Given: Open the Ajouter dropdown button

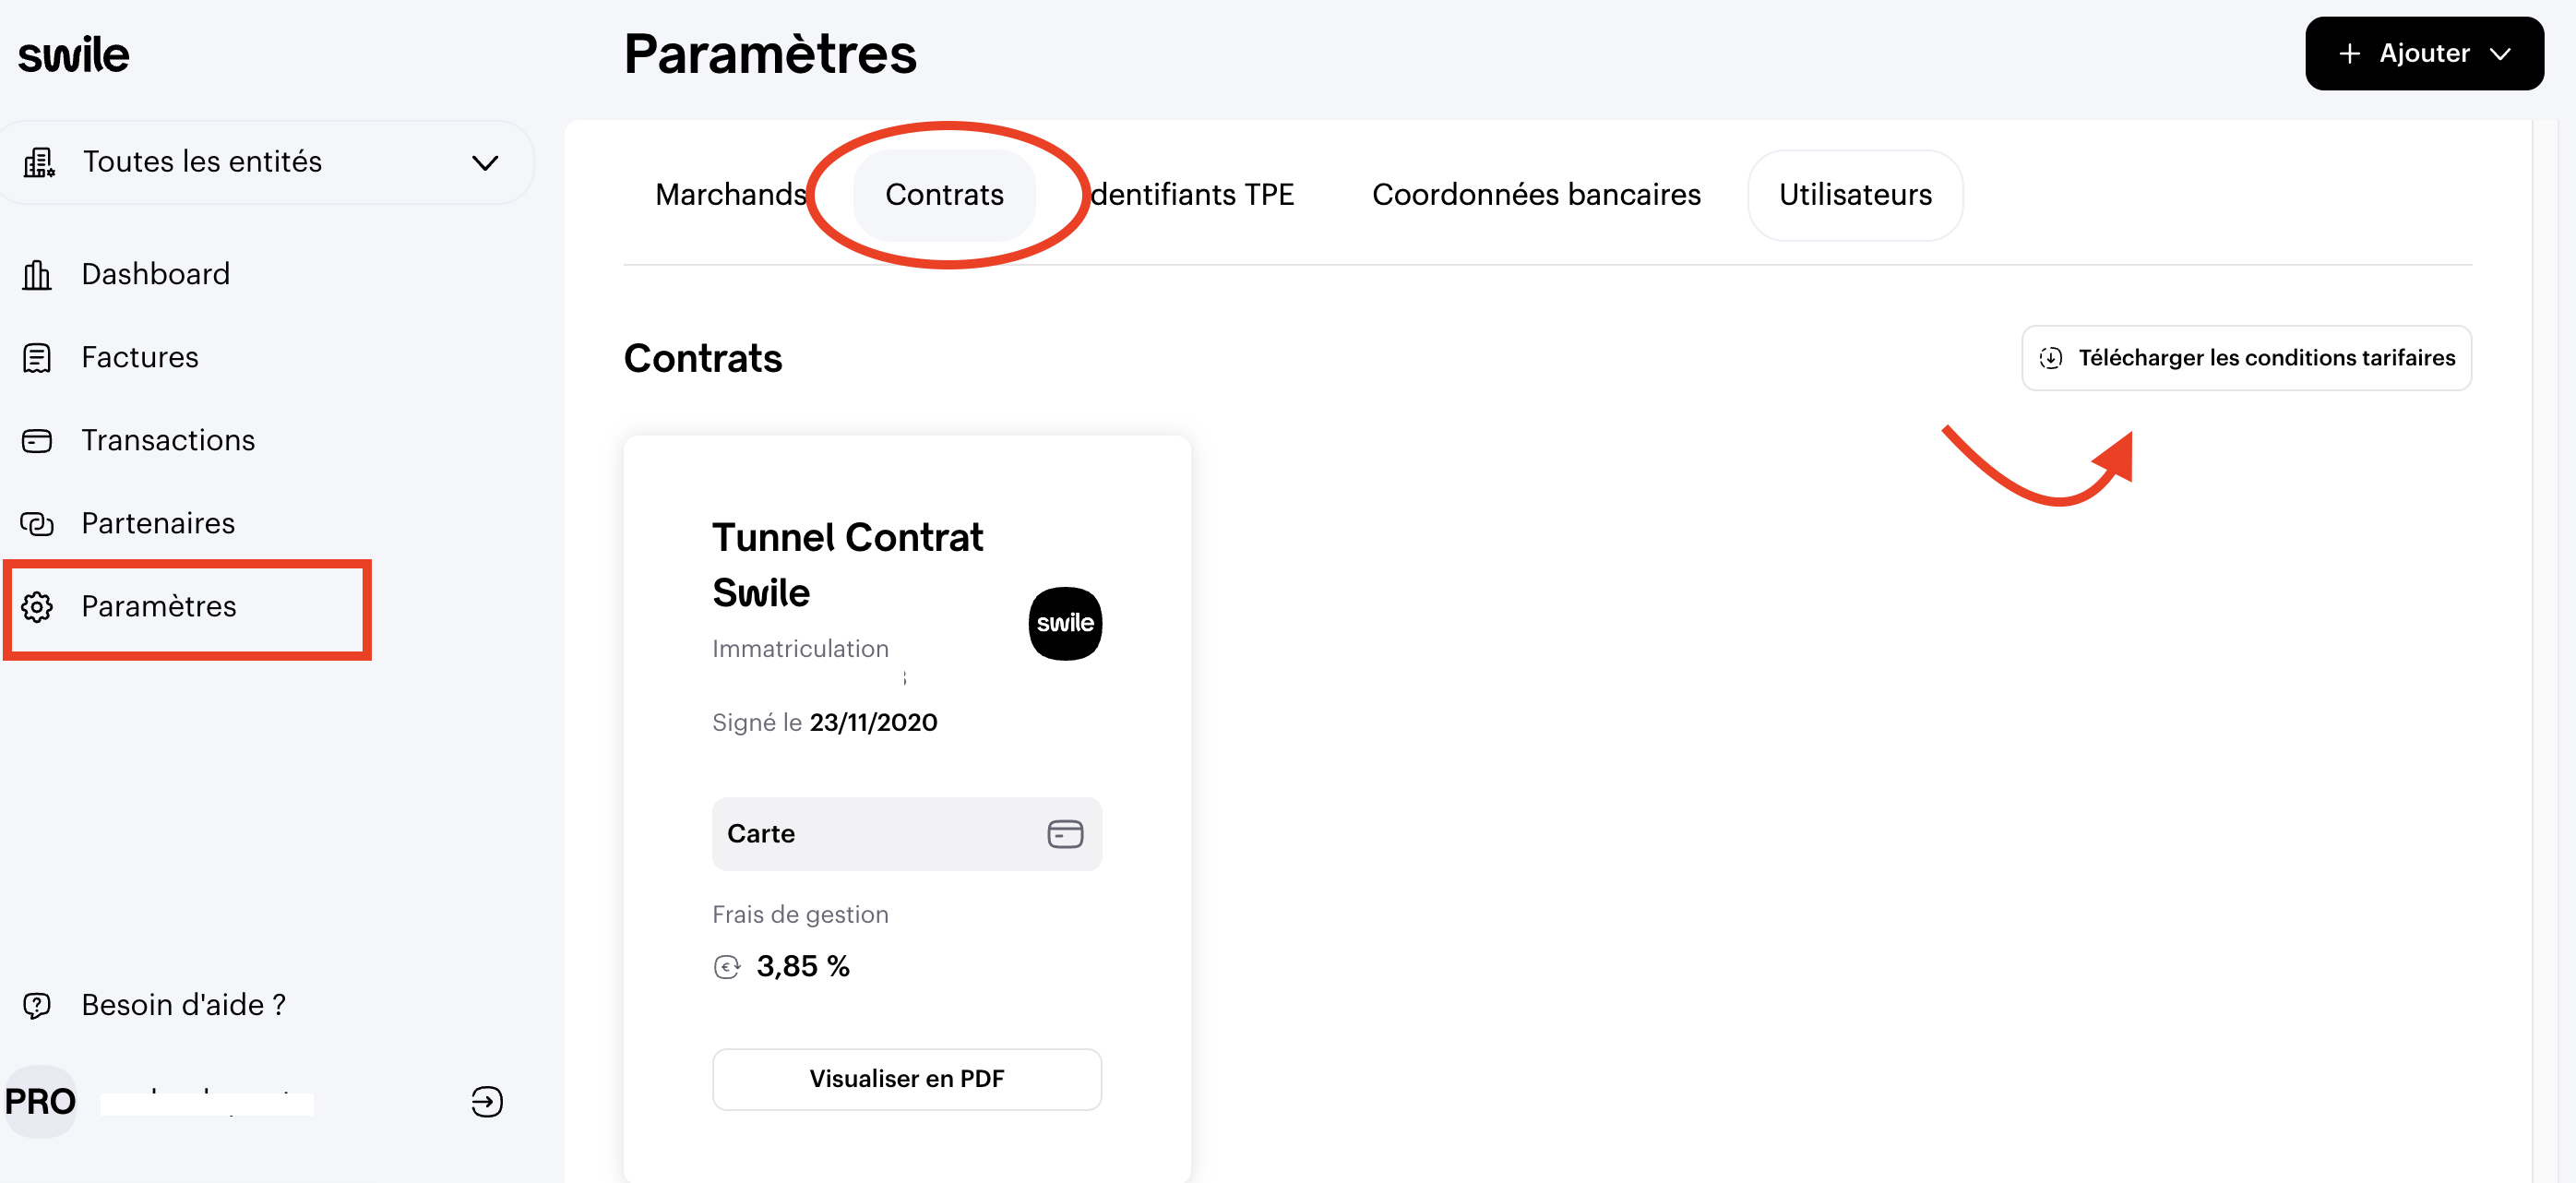Looking at the screenshot, I should coord(2423,54).
